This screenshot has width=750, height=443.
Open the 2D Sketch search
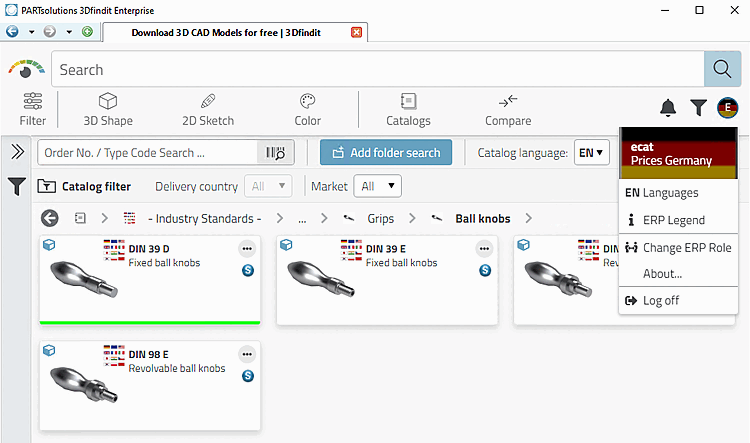[208, 109]
